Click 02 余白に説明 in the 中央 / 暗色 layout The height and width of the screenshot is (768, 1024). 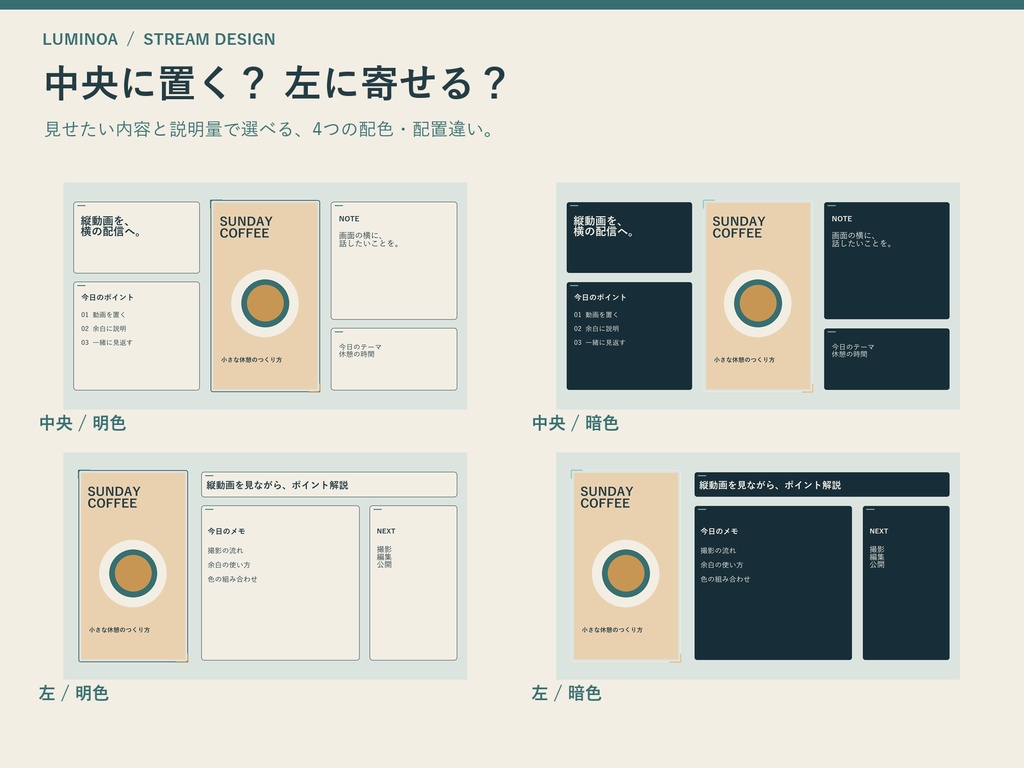click(596, 328)
